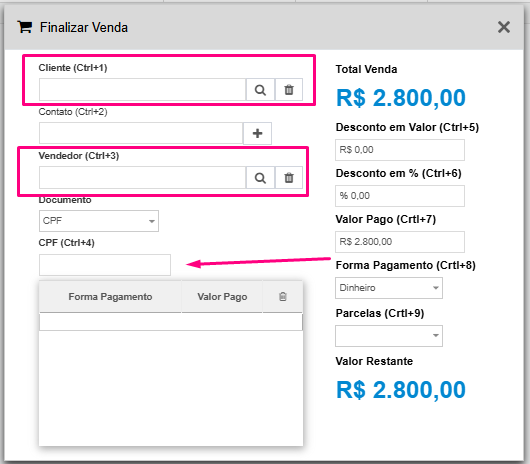This screenshot has height=464, width=530.
Task: Click the Valor Pago column header
Action: pos(222,297)
